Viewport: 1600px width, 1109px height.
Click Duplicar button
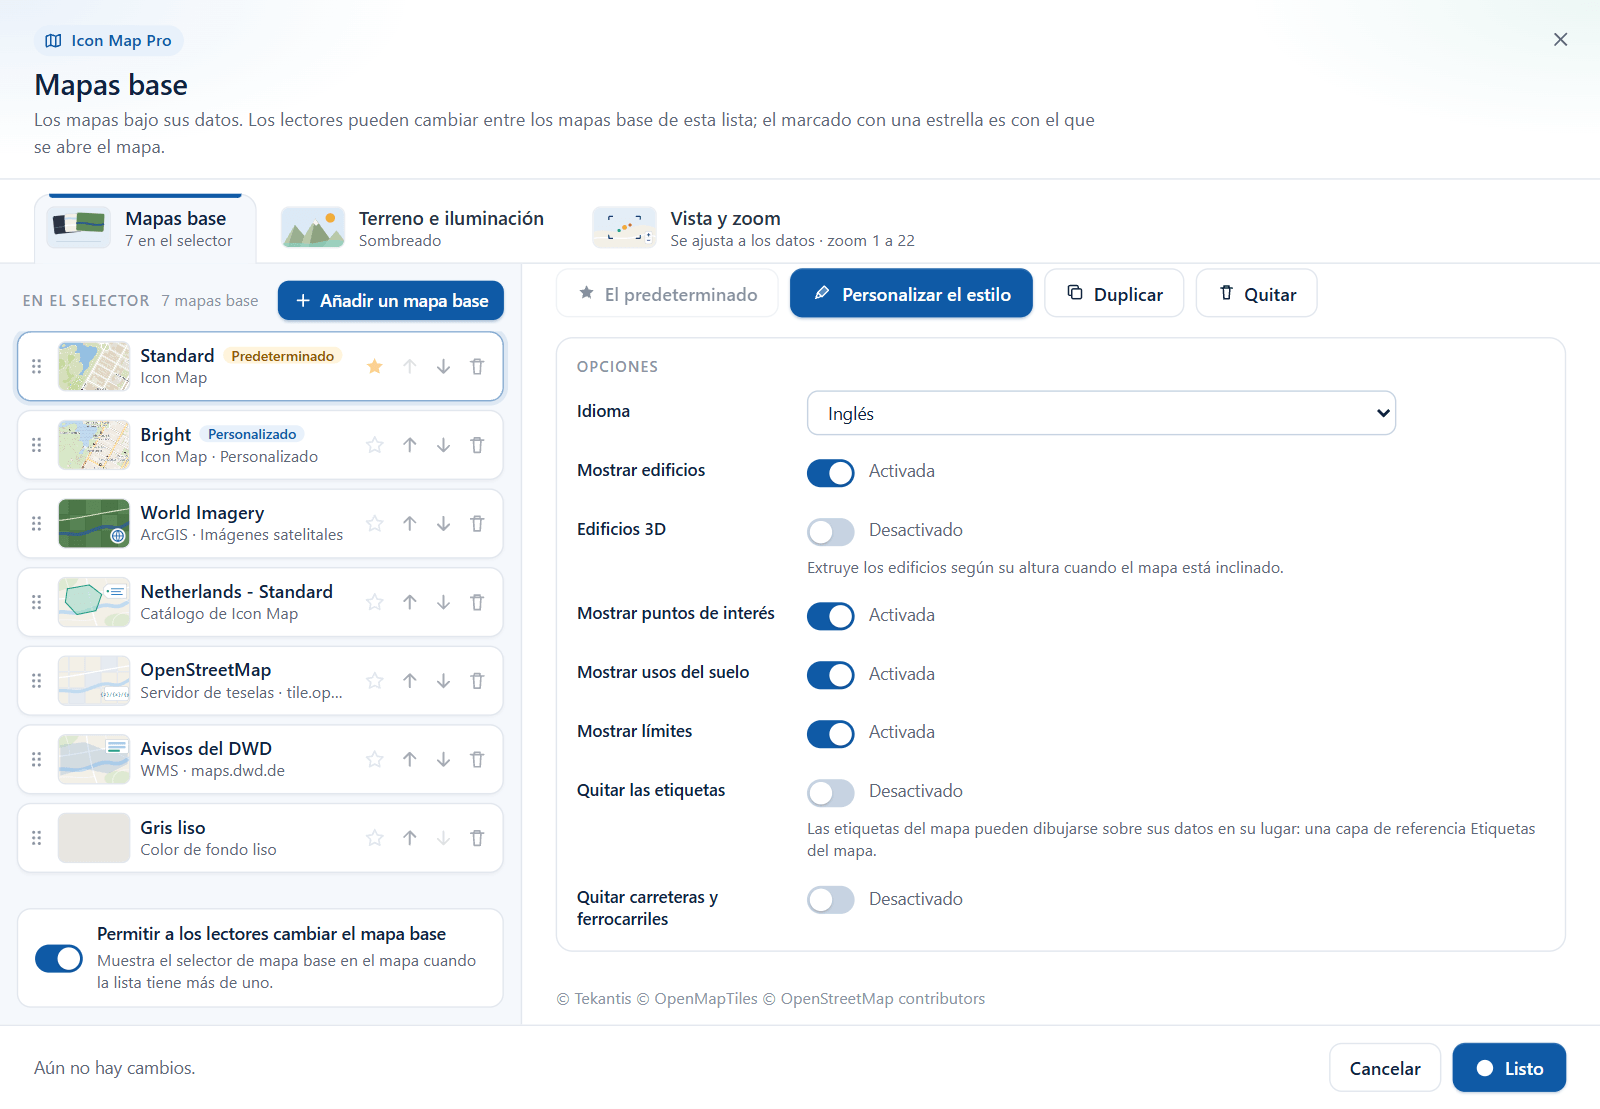1114,293
